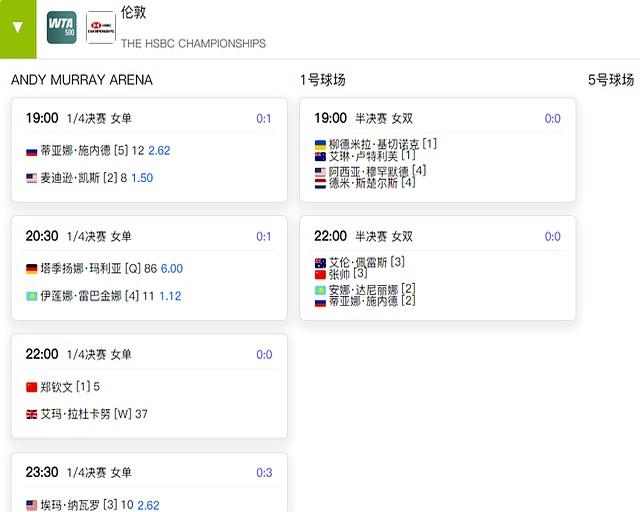
Task: Click Russian flag beside 蒂亚娜·施内德 [5]
Action: click(31, 152)
